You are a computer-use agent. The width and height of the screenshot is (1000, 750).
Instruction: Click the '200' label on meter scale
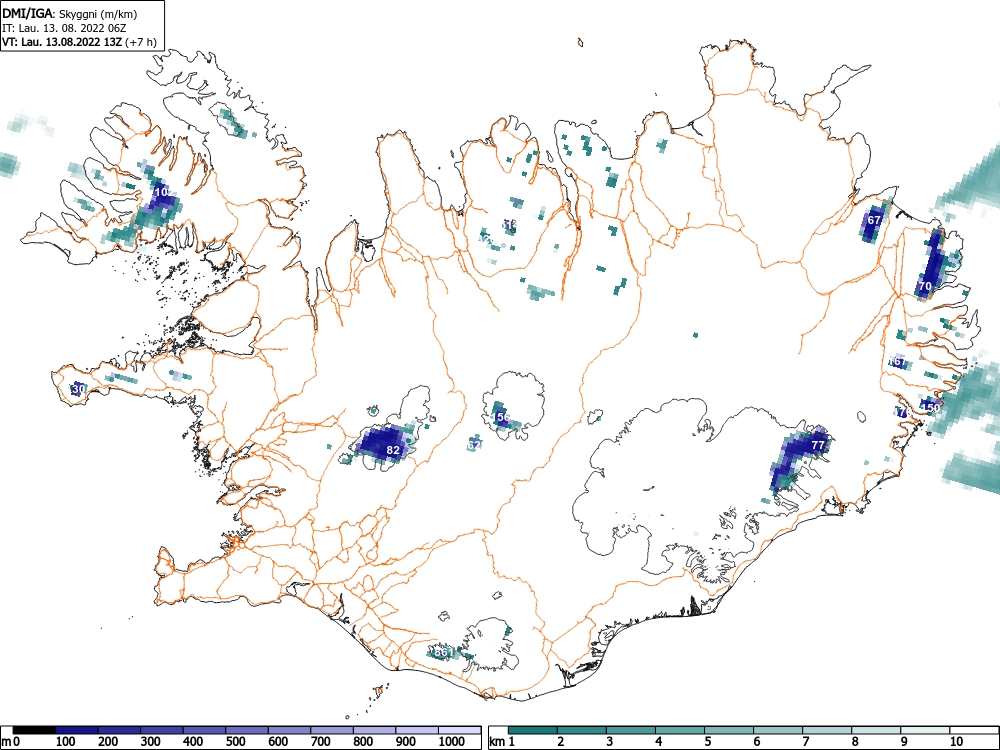tap(108, 742)
